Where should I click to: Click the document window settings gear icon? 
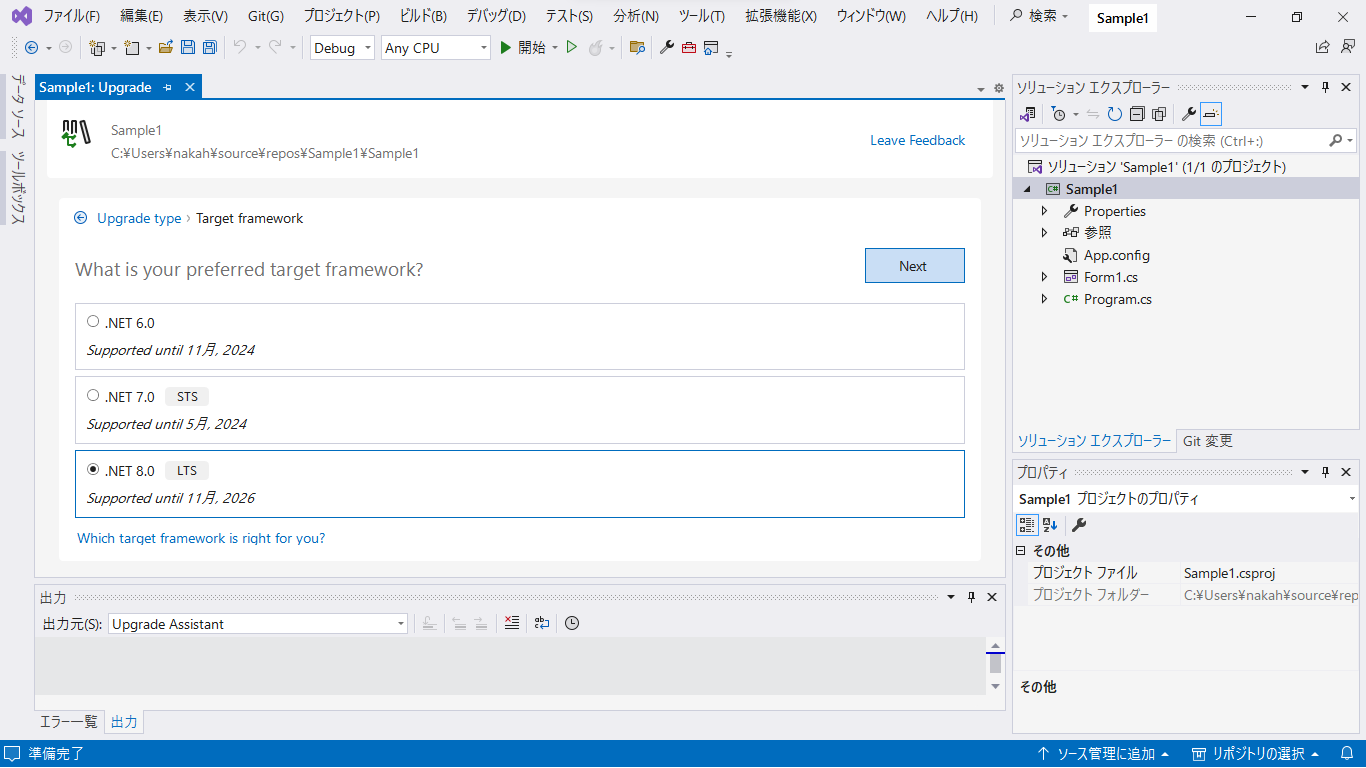tap(998, 88)
